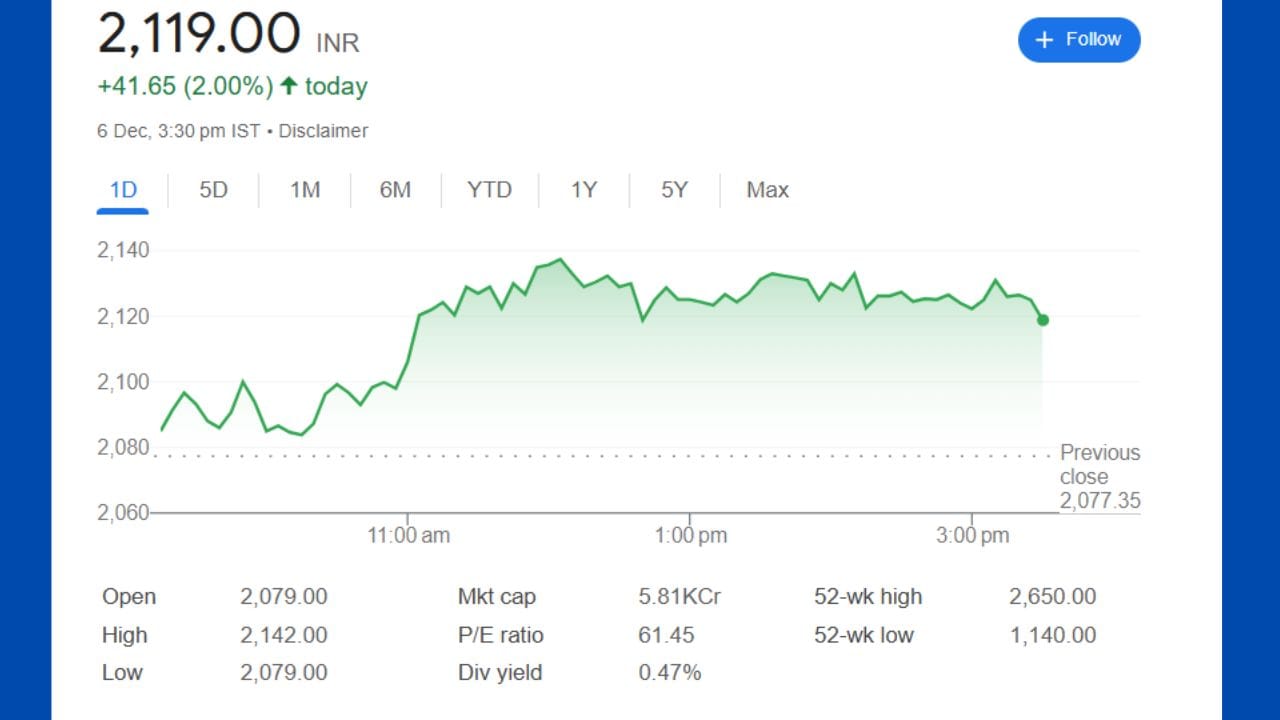Select the 1D time range tab
The width and height of the screenshot is (1280, 720).
(123, 190)
